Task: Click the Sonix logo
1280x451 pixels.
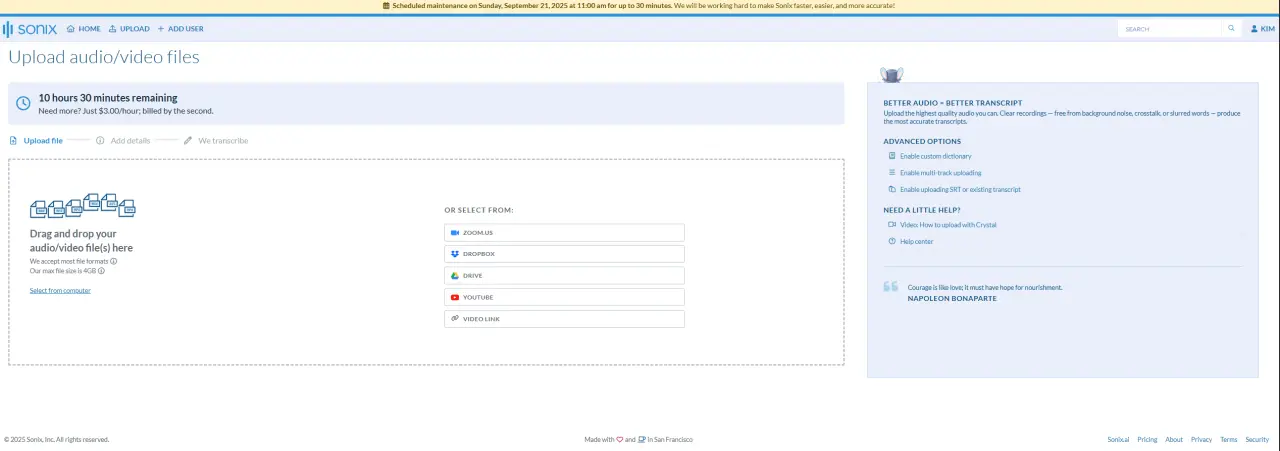Action: click(30, 29)
